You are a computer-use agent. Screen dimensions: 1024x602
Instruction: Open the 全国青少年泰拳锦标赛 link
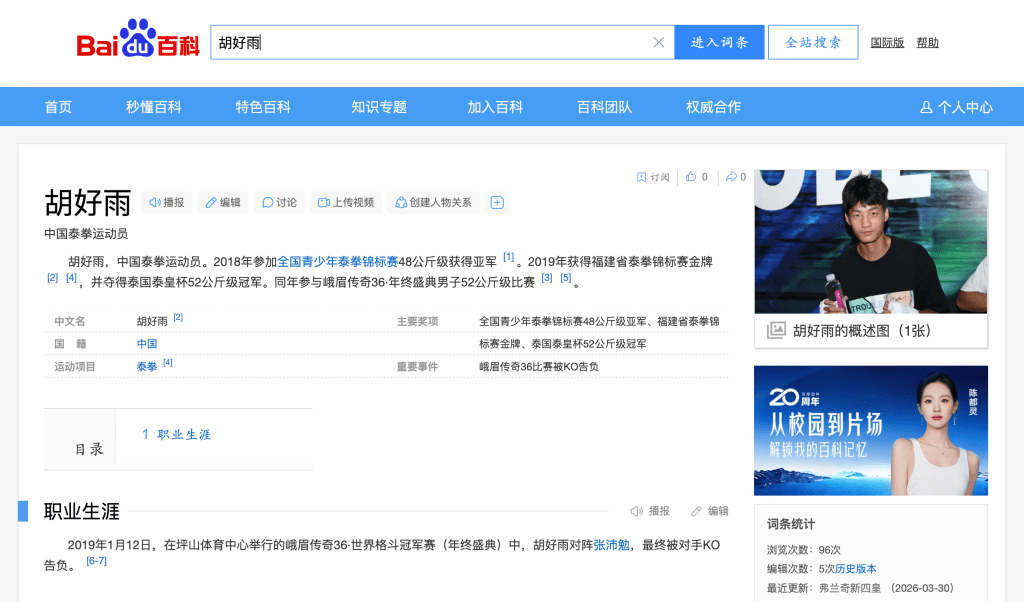click(337, 261)
